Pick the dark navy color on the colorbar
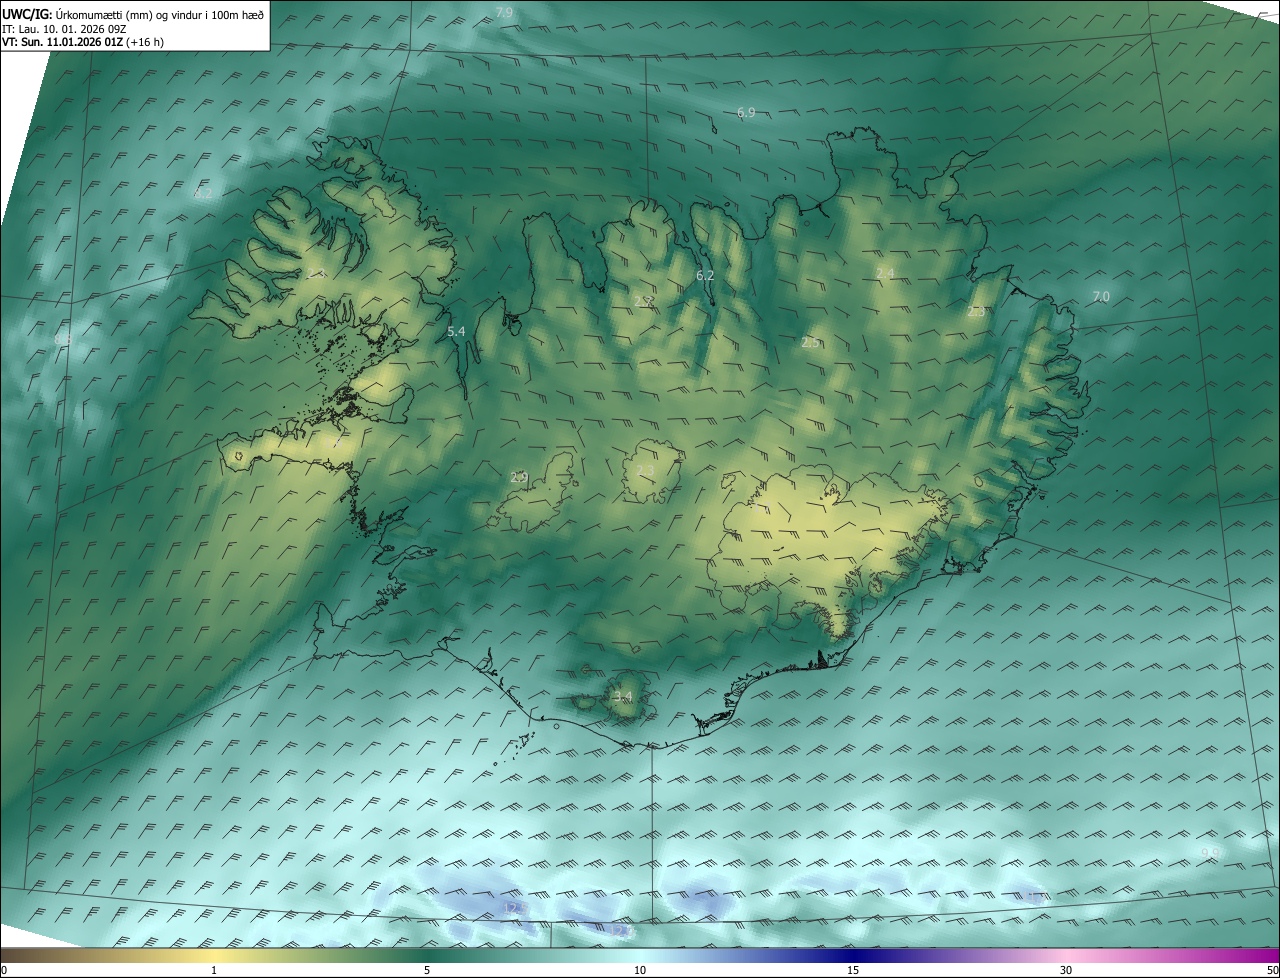The height and width of the screenshot is (978, 1280). 853,955
